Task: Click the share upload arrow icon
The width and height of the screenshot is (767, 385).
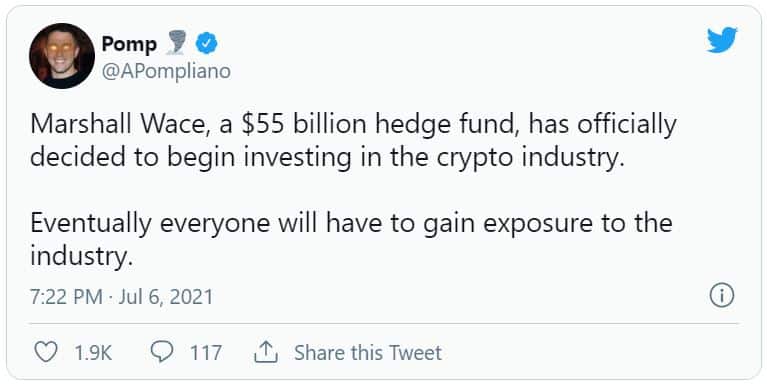Action: pyautogui.click(x=266, y=352)
